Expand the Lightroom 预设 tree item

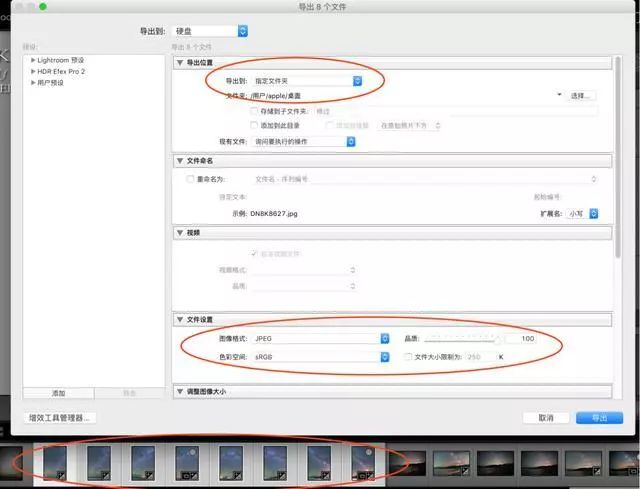click(33, 60)
